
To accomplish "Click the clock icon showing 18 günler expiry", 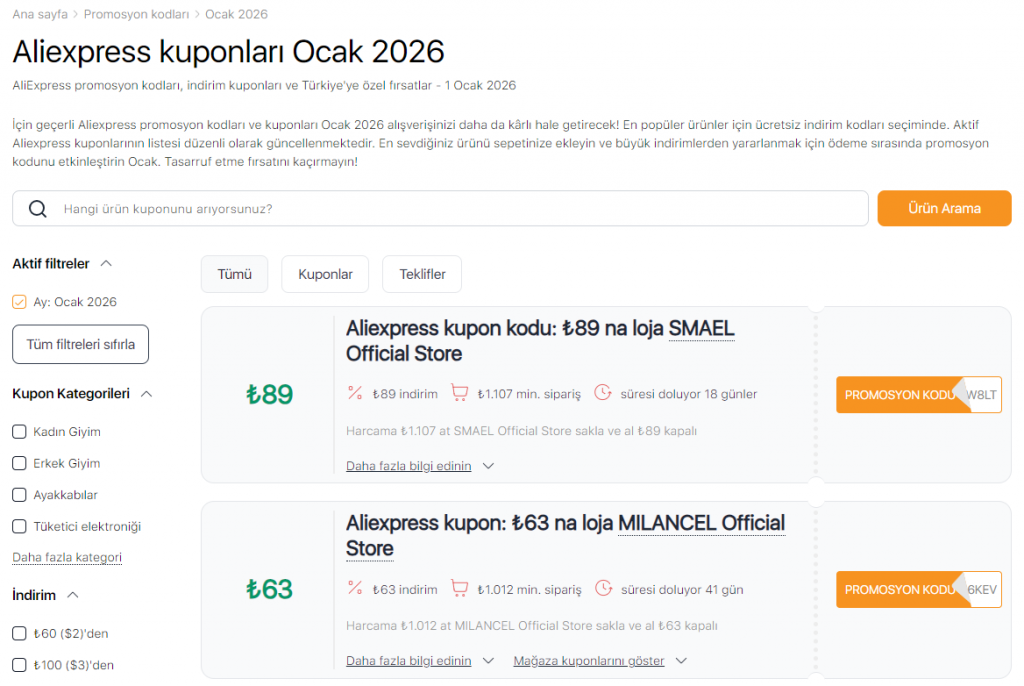I will (603, 393).
